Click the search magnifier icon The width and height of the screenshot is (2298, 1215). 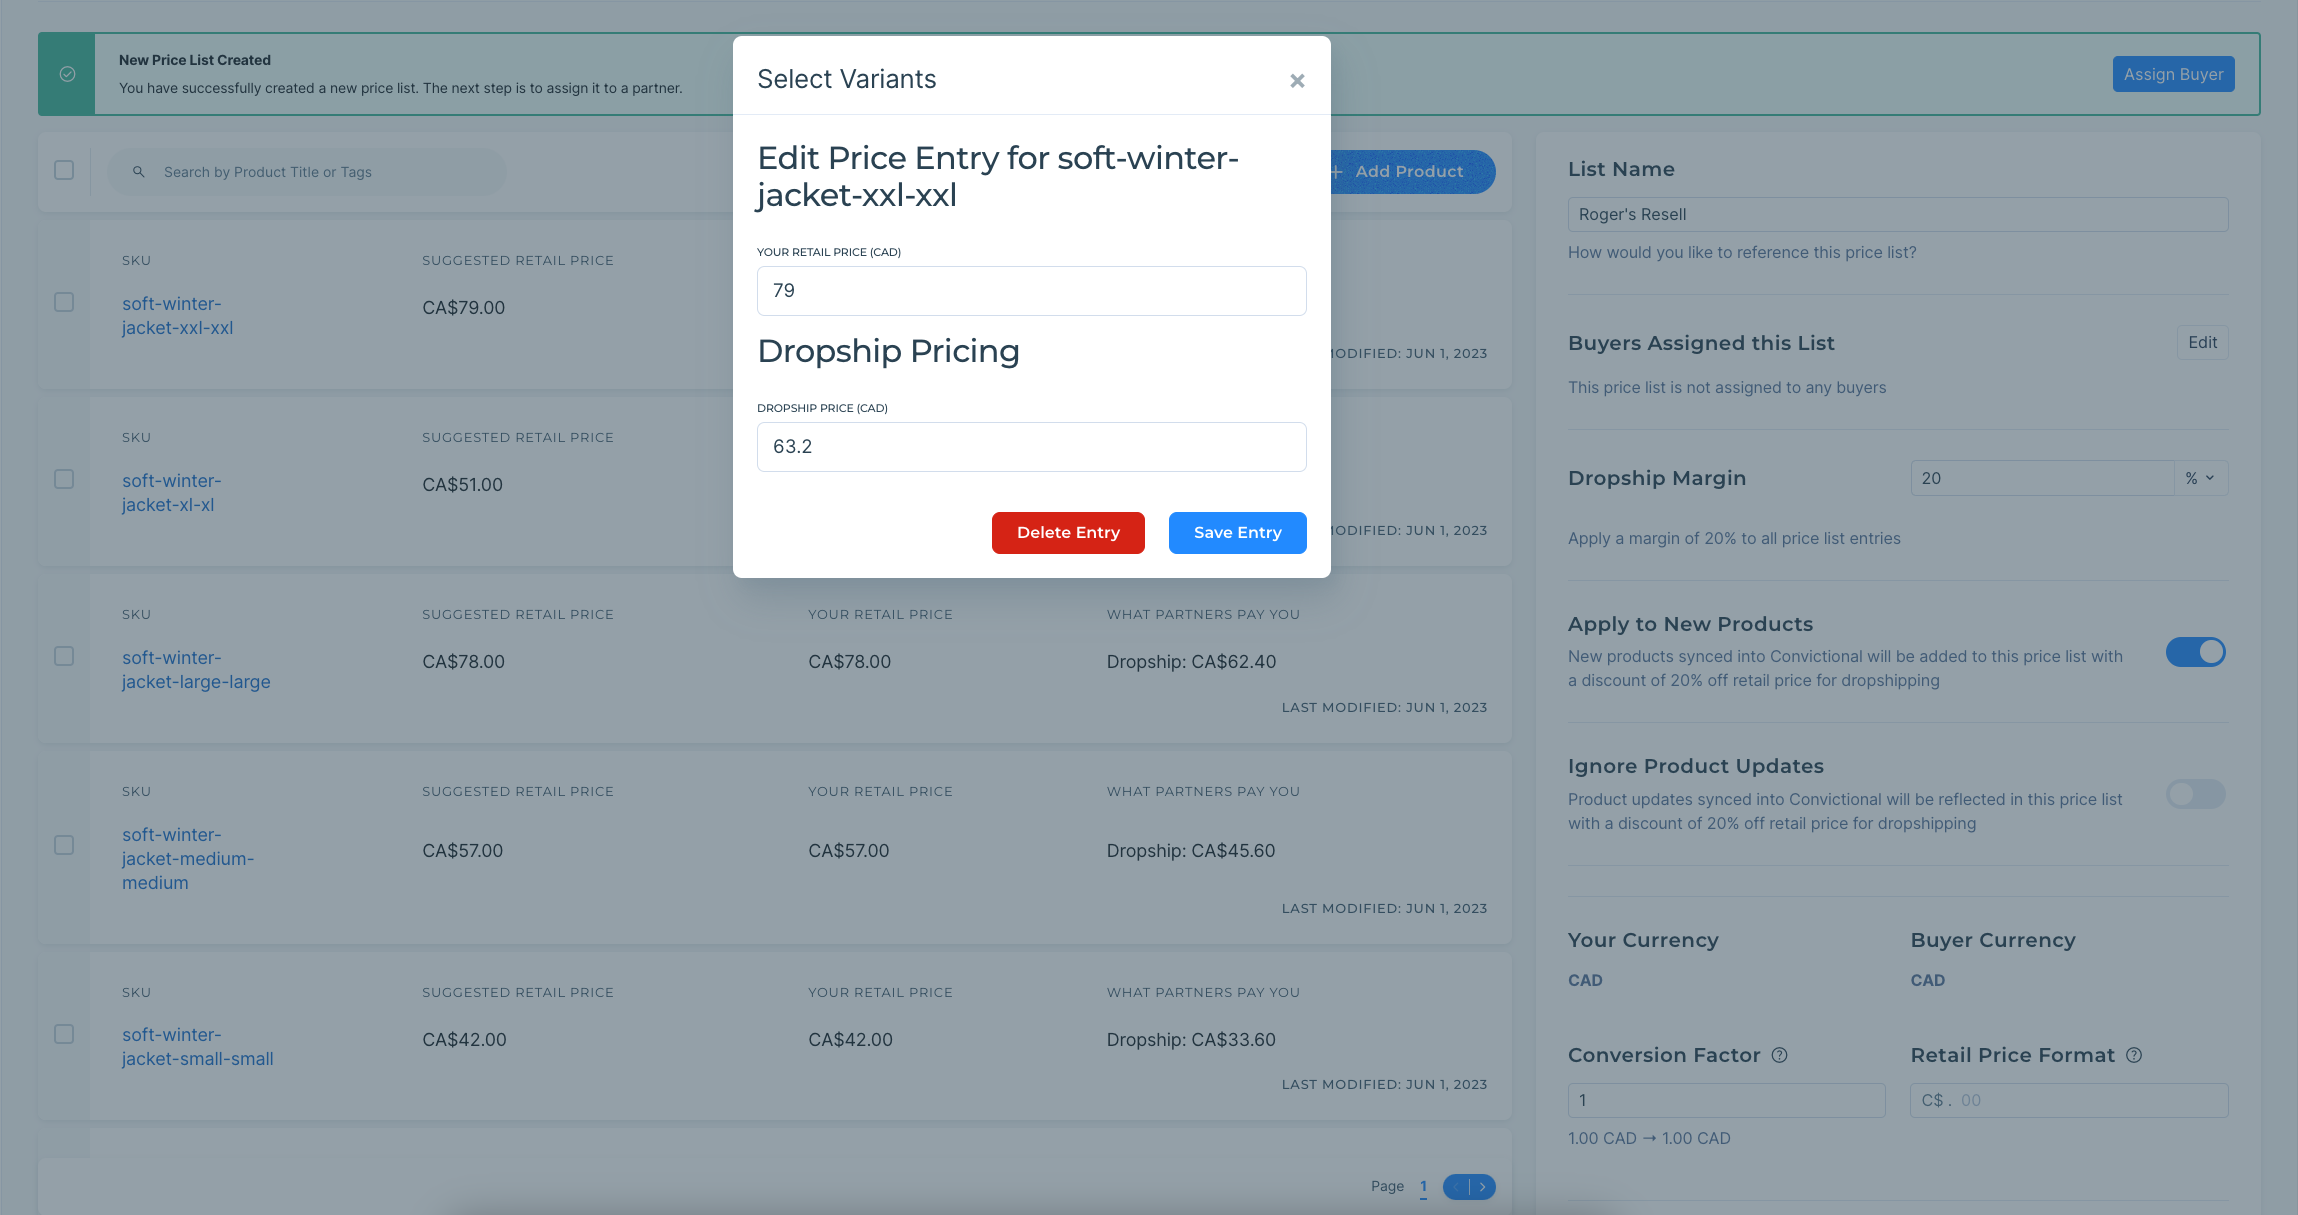tap(139, 172)
